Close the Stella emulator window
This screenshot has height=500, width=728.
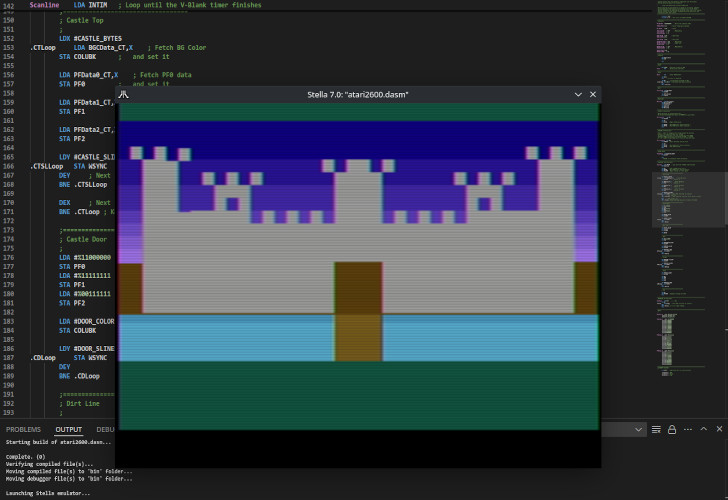coord(593,94)
